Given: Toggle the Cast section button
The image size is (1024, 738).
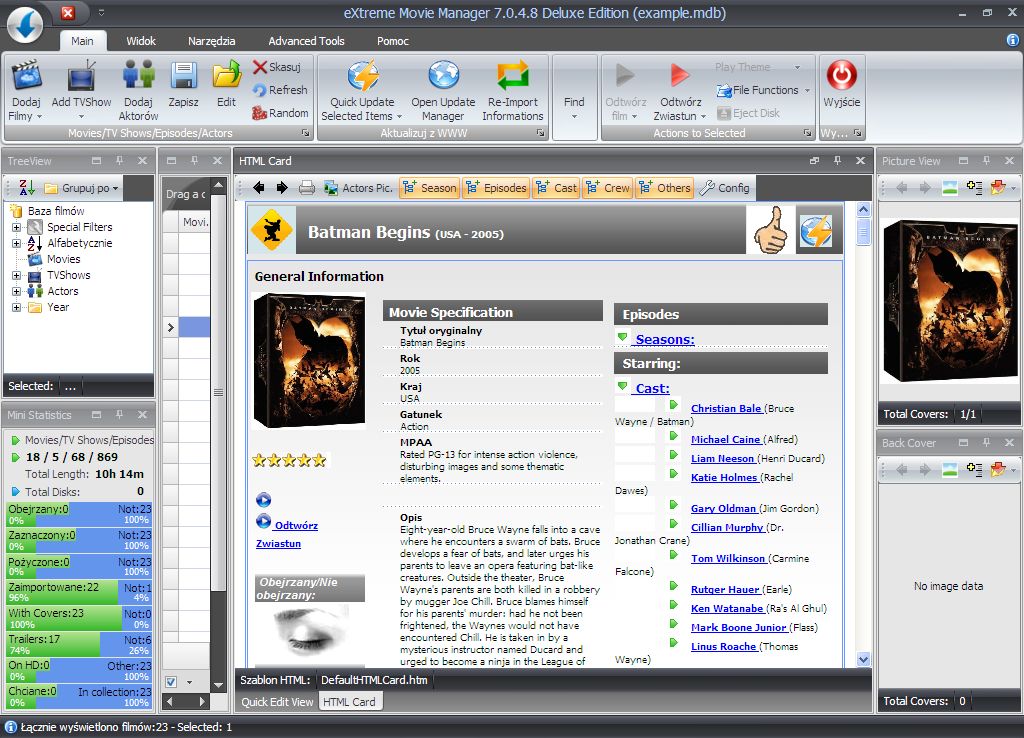Looking at the screenshot, I should (x=556, y=188).
